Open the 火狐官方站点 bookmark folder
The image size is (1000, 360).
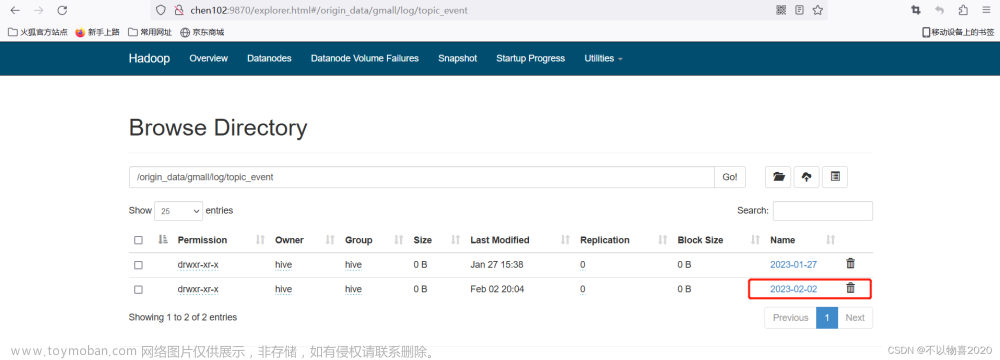click(x=38, y=32)
